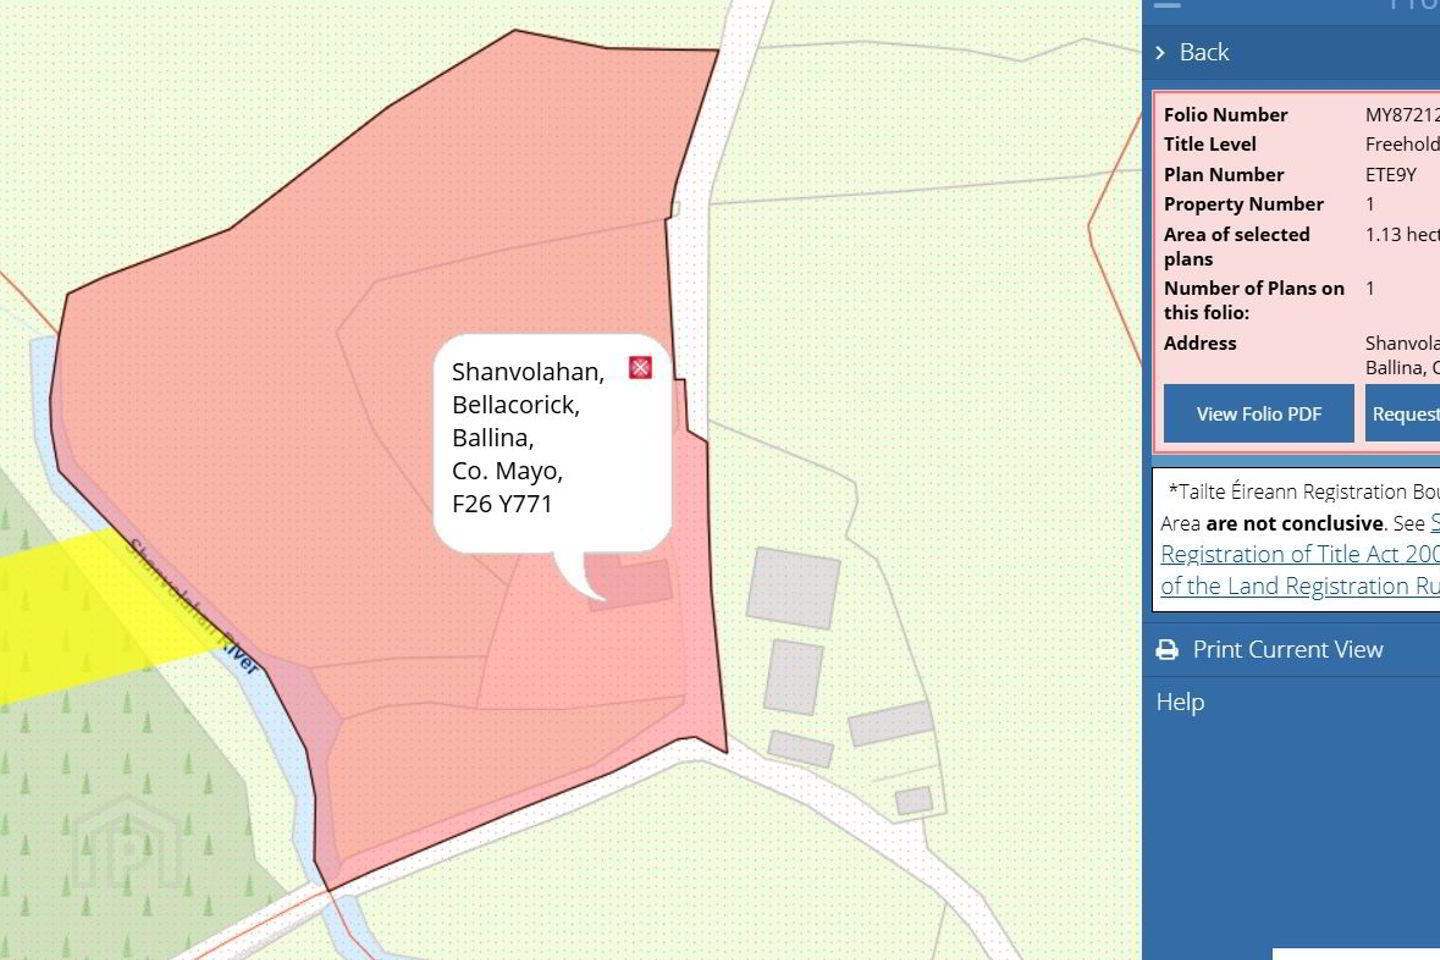The width and height of the screenshot is (1440, 960).
Task: Follow the Registration of Title Act link
Action: click(1300, 554)
